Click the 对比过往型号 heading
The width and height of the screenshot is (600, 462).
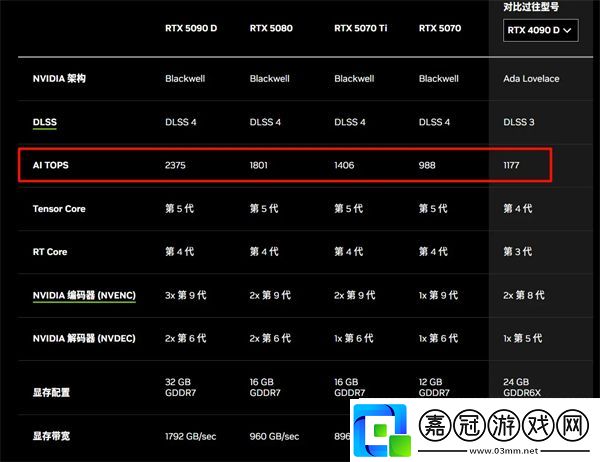click(531, 7)
